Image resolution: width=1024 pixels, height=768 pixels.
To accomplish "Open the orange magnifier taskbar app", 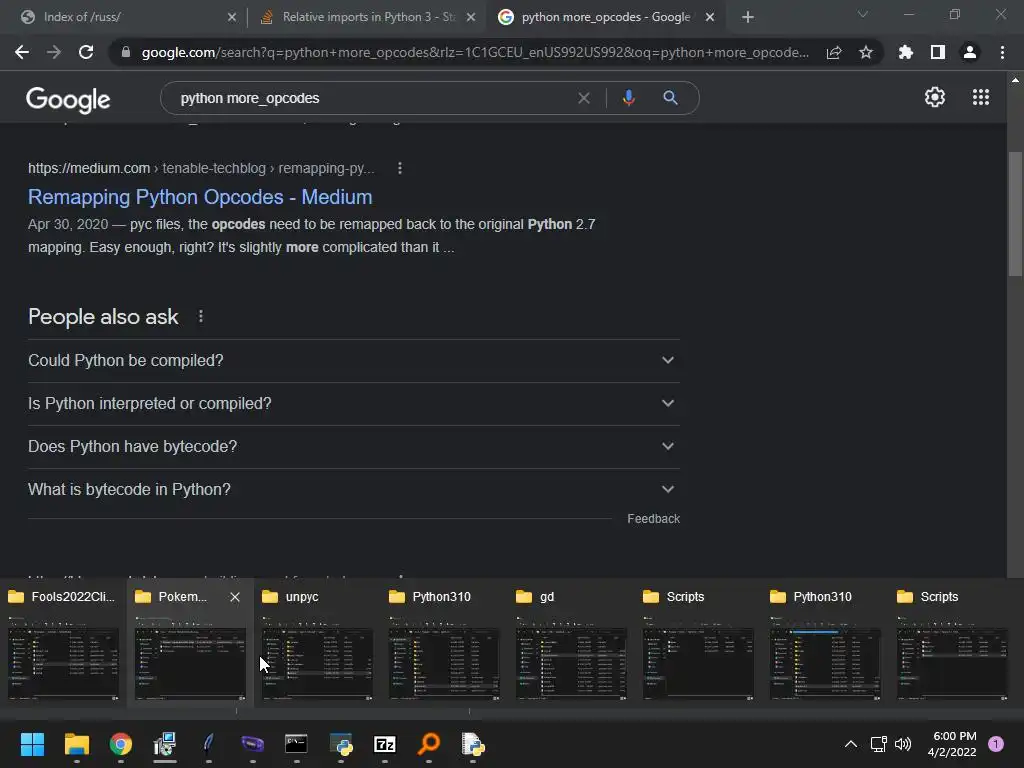I will click(429, 744).
